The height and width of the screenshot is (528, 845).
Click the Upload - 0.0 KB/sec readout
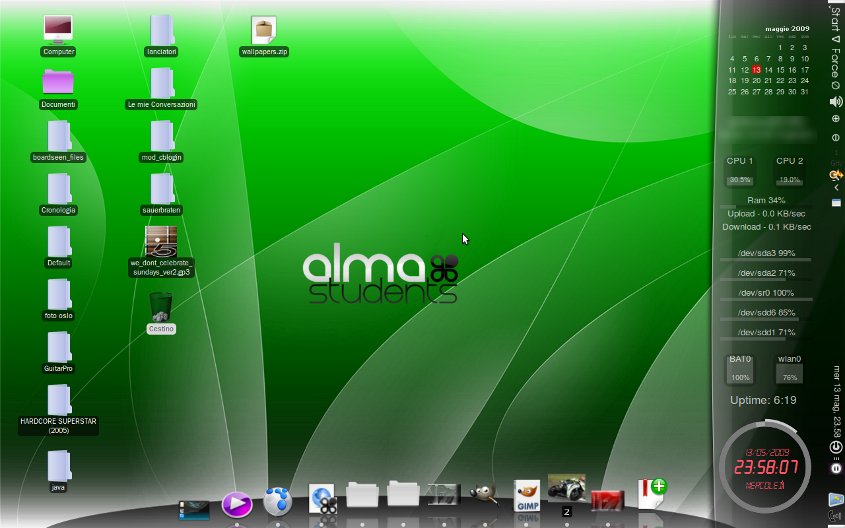pyautogui.click(x=766, y=213)
